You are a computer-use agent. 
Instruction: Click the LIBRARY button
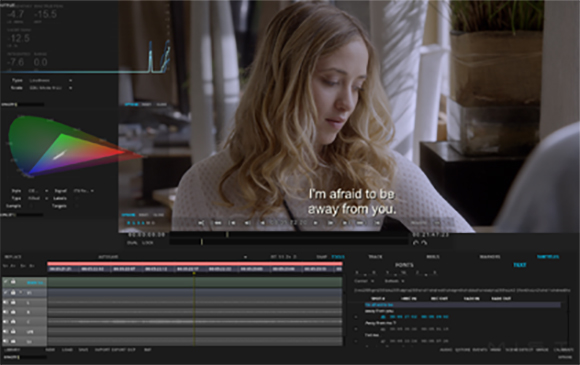tap(12, 349)
